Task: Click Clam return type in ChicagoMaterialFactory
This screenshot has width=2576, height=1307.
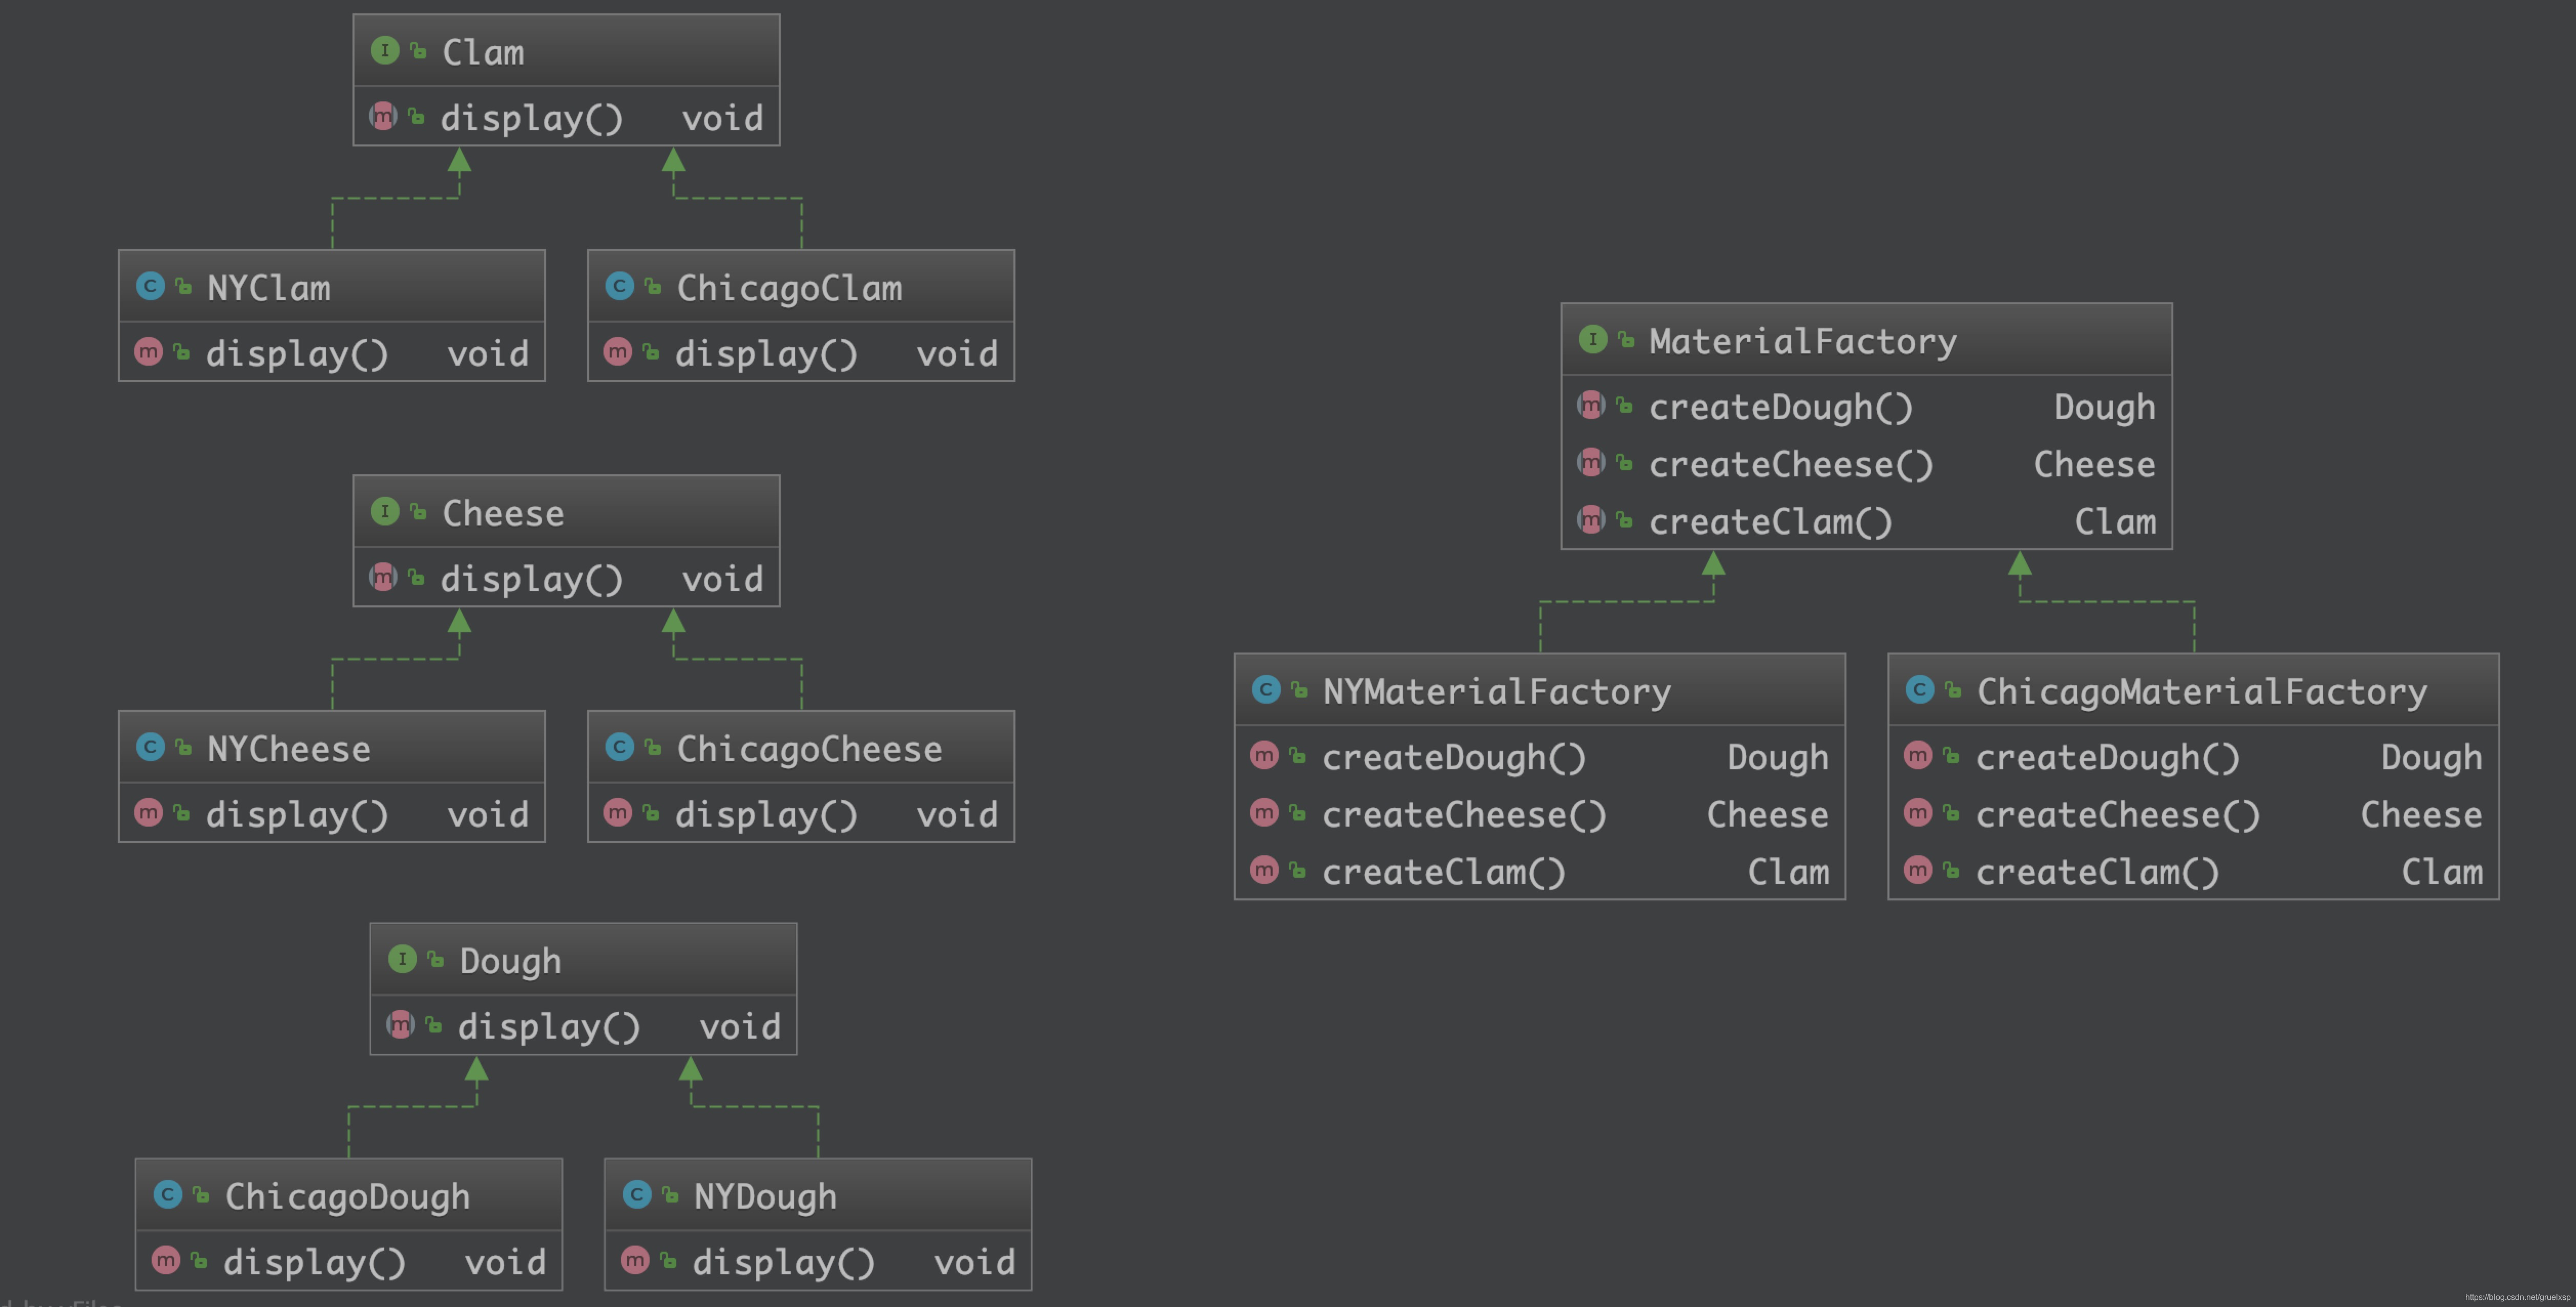Action: coord(2442,873)
